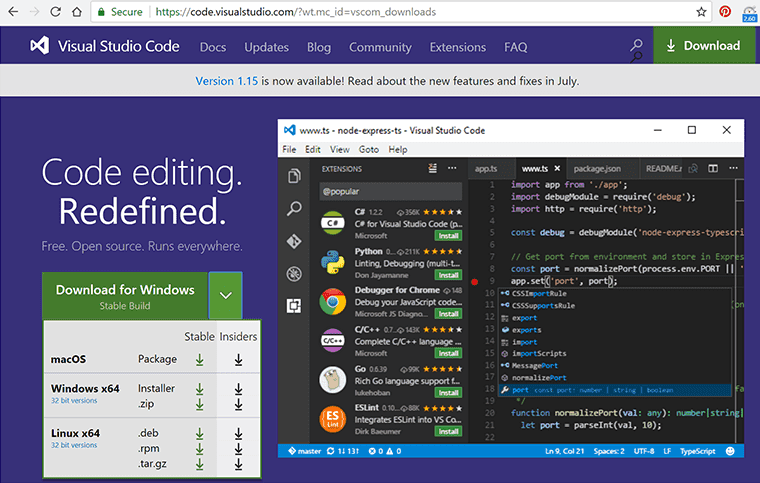Bookmark page with the star icon
The width and height of the screenshot is (760, 483).
pyautogui.click(x=701, y=11)
